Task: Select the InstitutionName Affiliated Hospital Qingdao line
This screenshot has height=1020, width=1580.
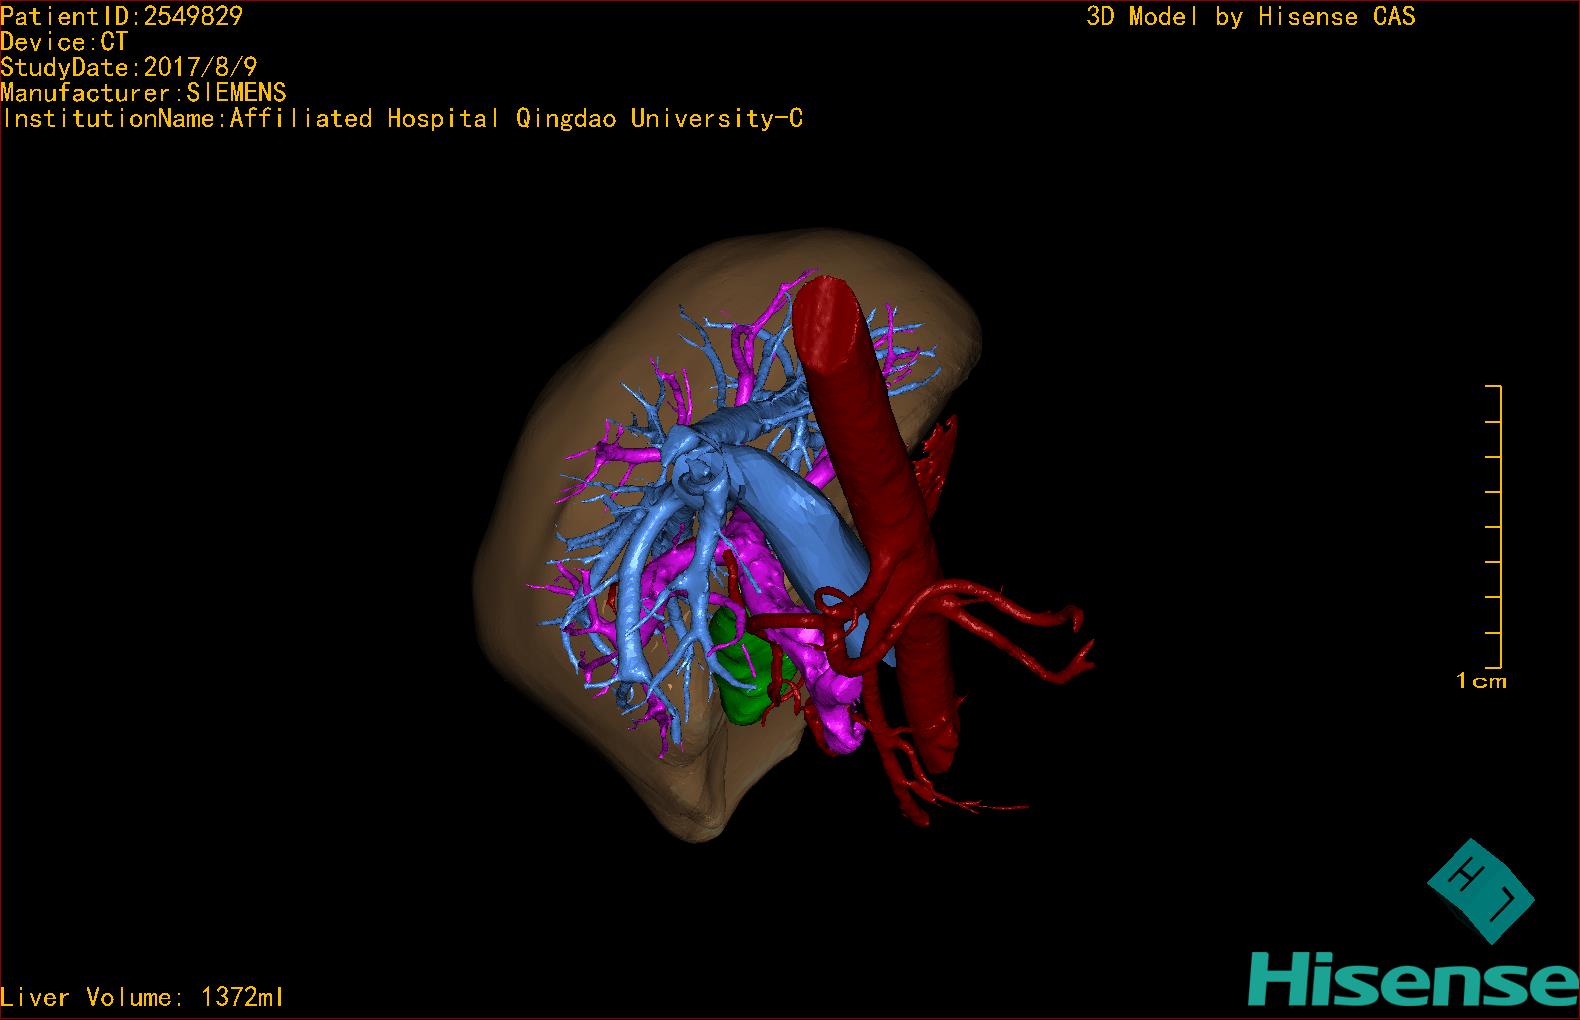Action: [x=402, y=118]
